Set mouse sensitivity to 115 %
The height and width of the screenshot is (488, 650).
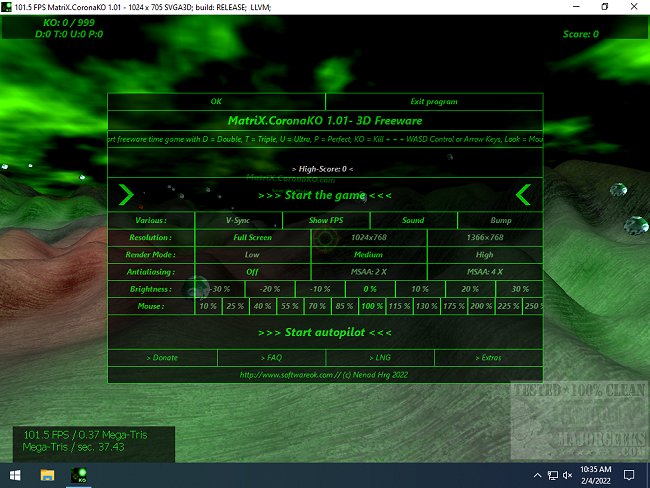pyautogui.click(x=399, y=306)
